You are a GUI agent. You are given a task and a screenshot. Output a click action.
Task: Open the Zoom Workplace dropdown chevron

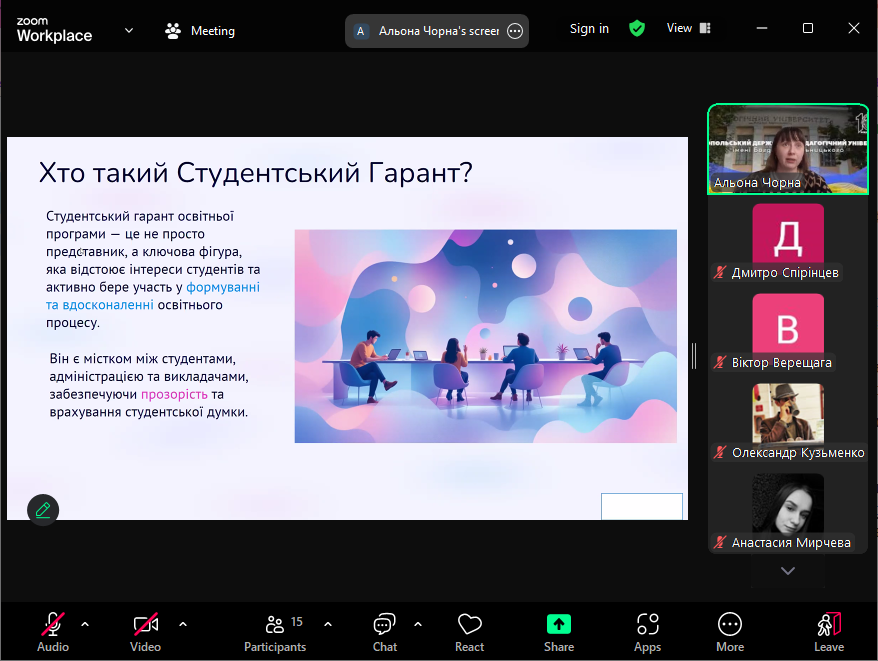point(129,30)
